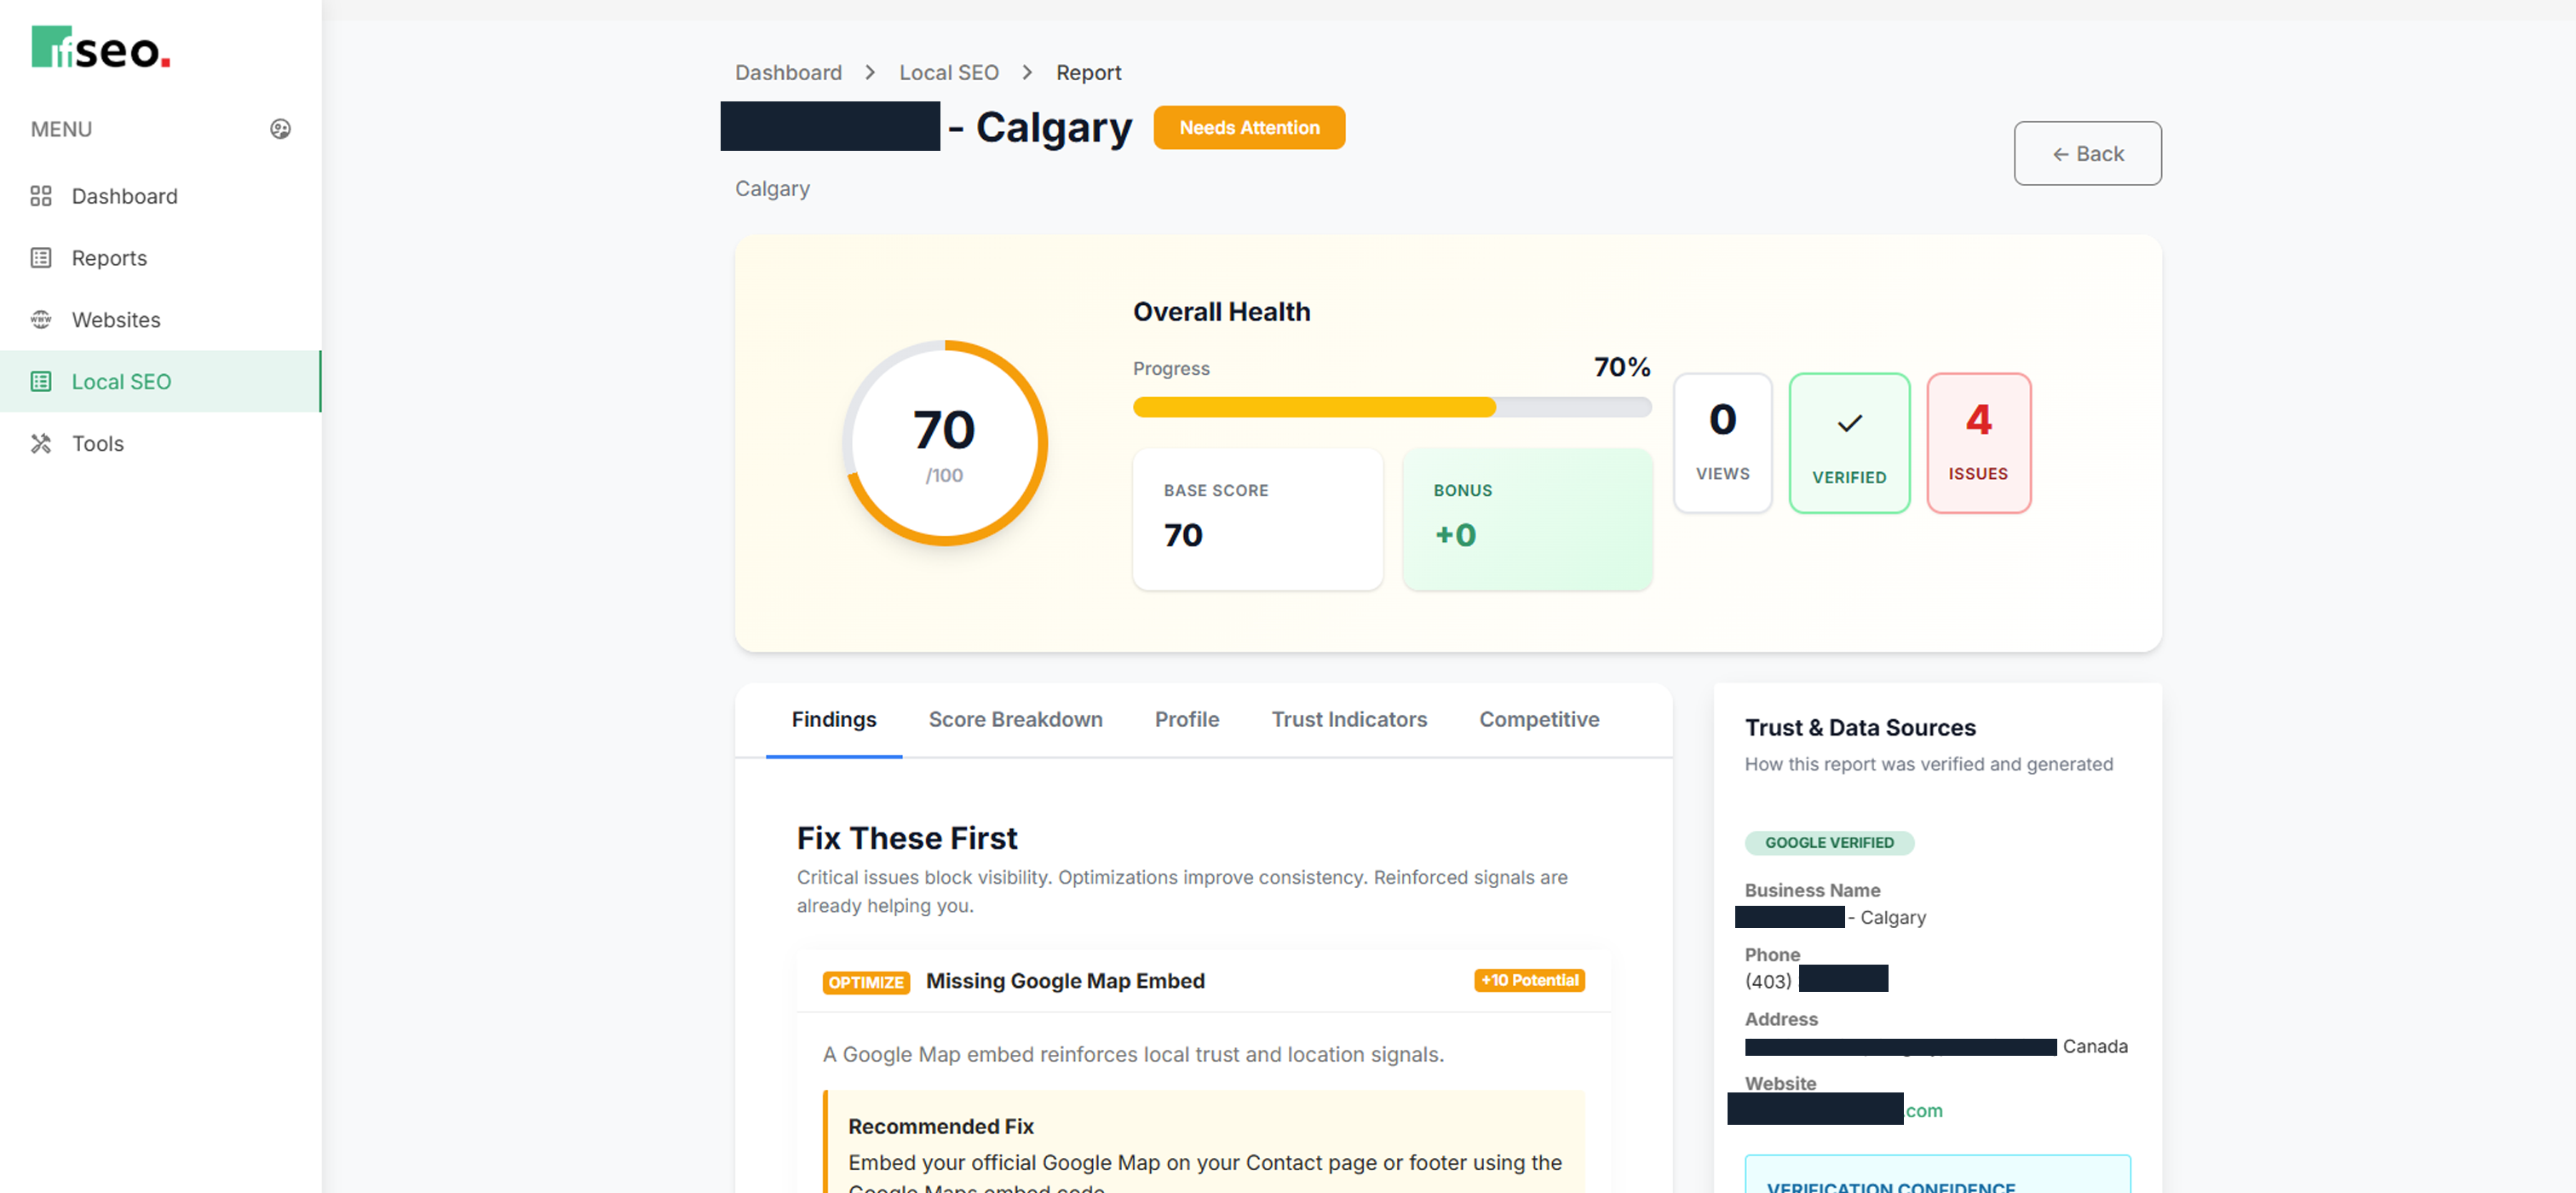Expand the Dashboard breadcrumb chevron
Image resolution: width=2576 pixels, height=1193 pixels.
tap(869, 72)
